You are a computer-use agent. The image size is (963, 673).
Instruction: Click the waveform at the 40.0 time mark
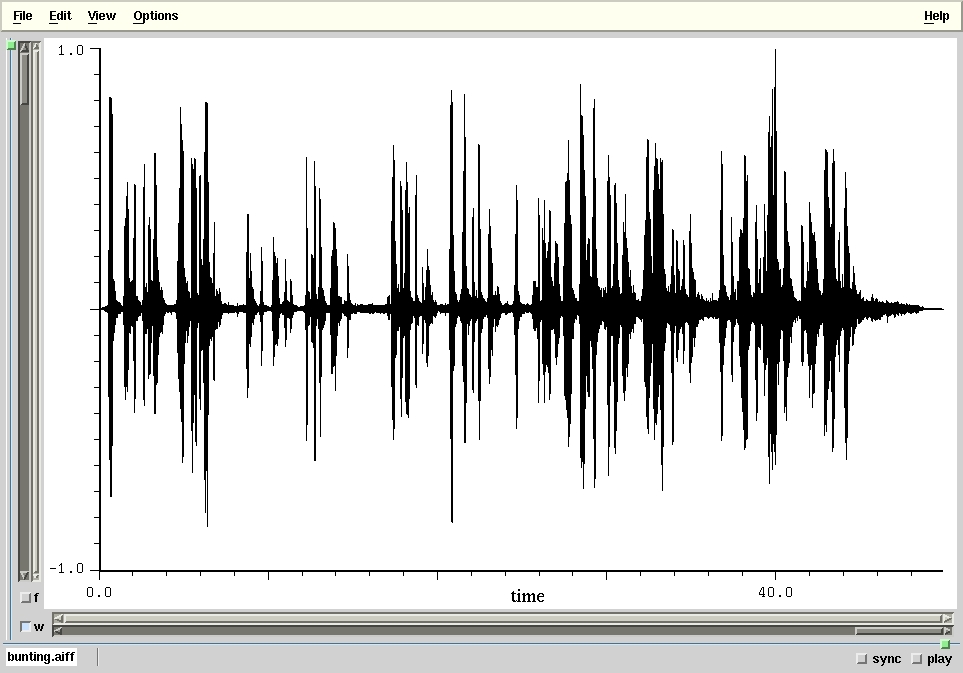775,309
